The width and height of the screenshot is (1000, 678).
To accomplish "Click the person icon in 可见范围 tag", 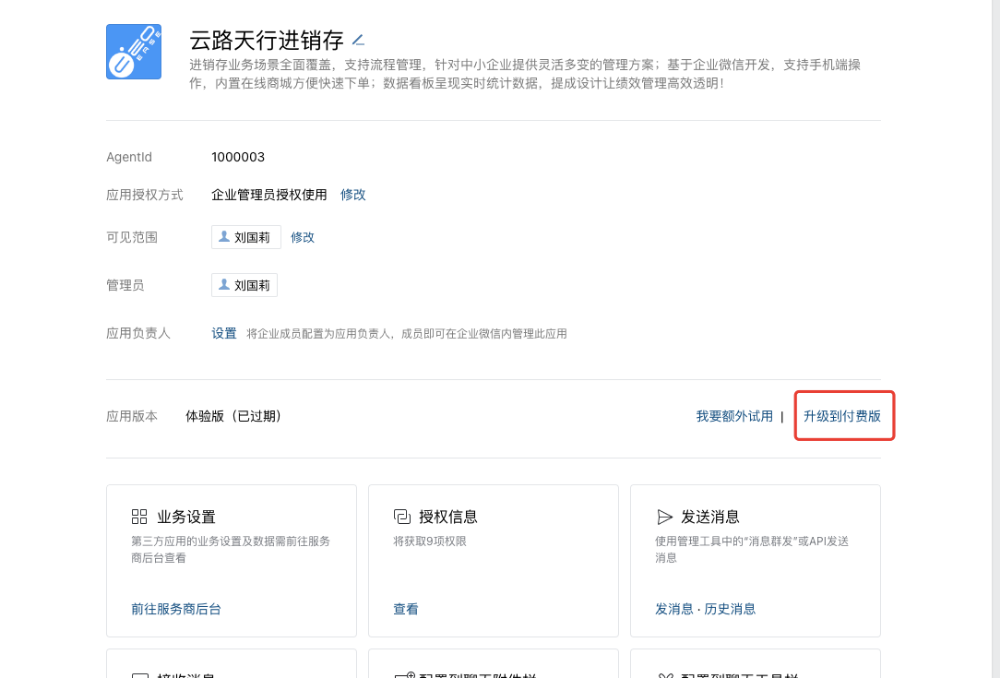I will point(224,237).
